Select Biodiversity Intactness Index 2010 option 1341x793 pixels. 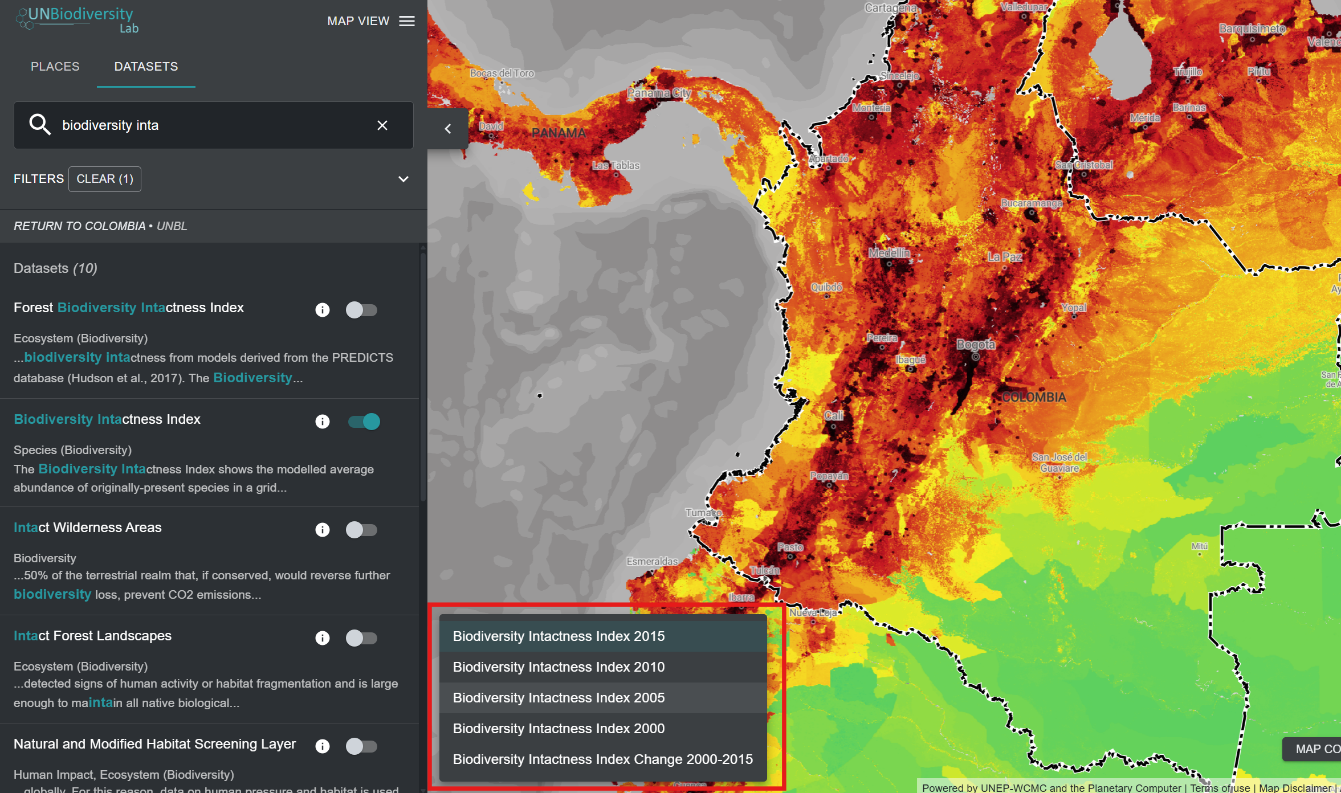tap(559, 667)
